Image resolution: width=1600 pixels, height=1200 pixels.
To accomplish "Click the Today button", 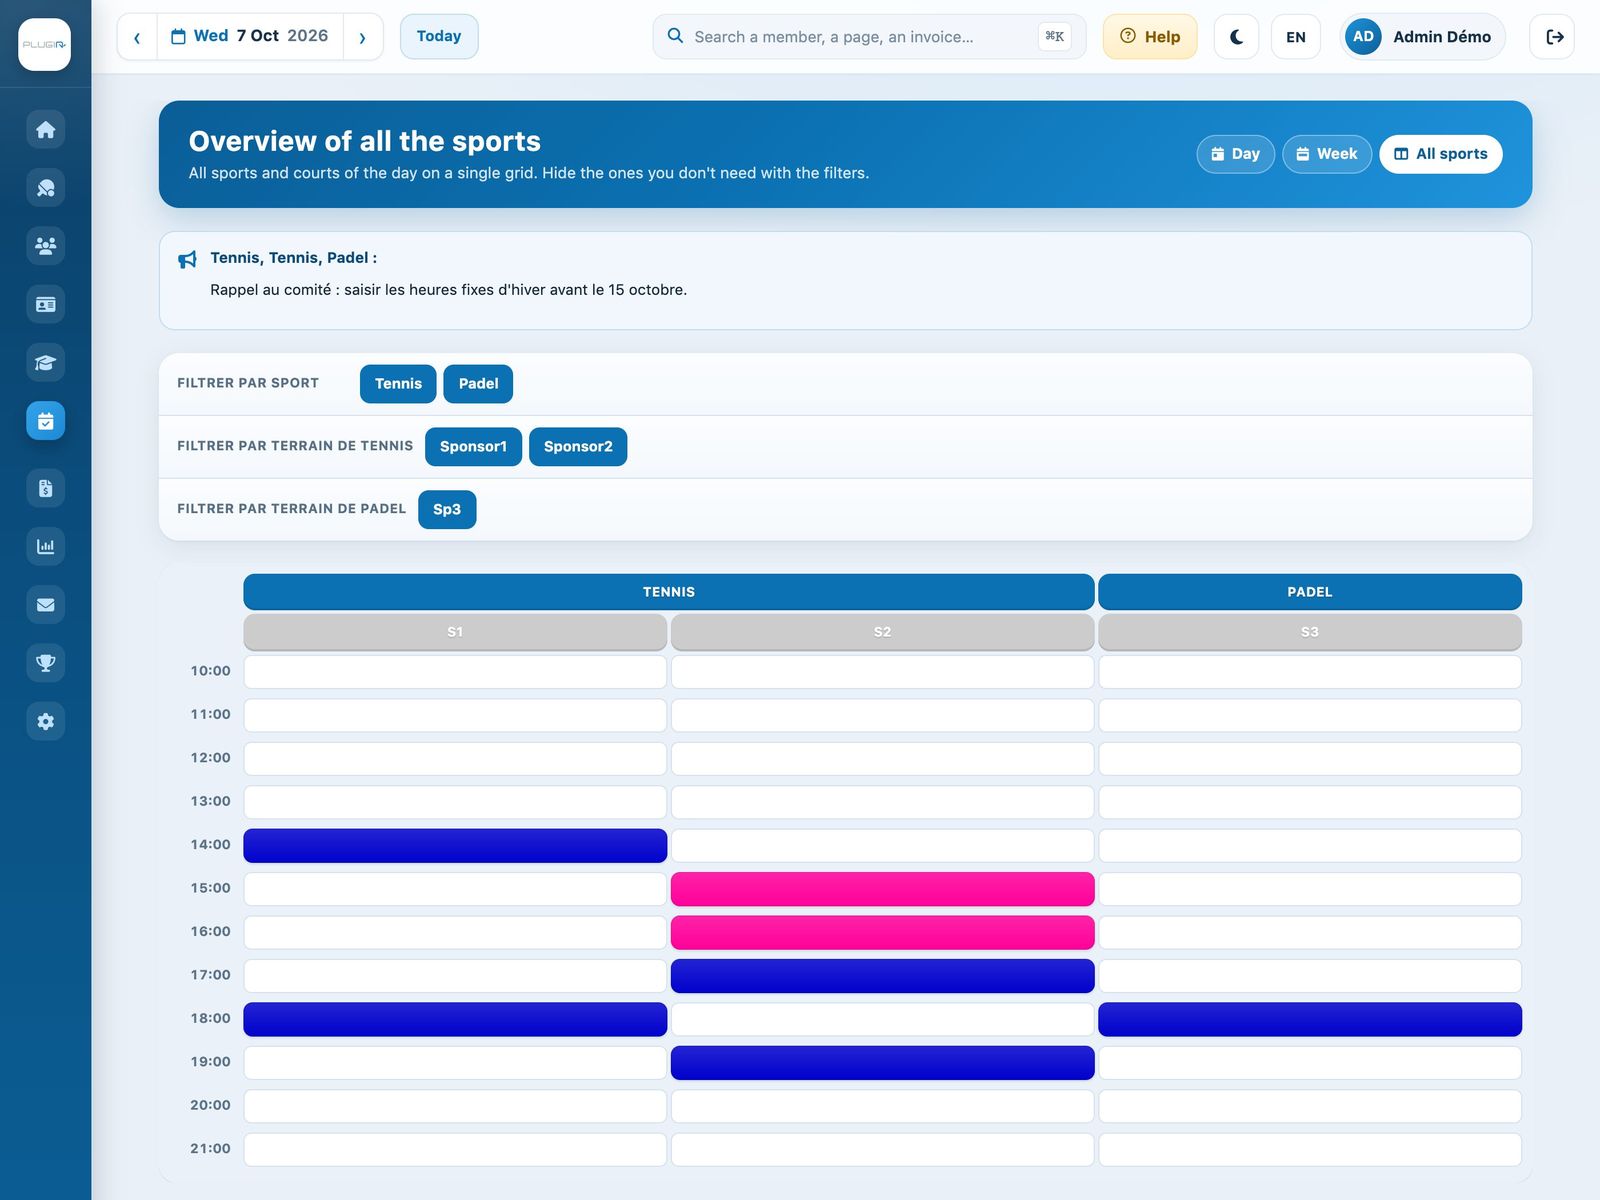I will [x=439, y=37].
